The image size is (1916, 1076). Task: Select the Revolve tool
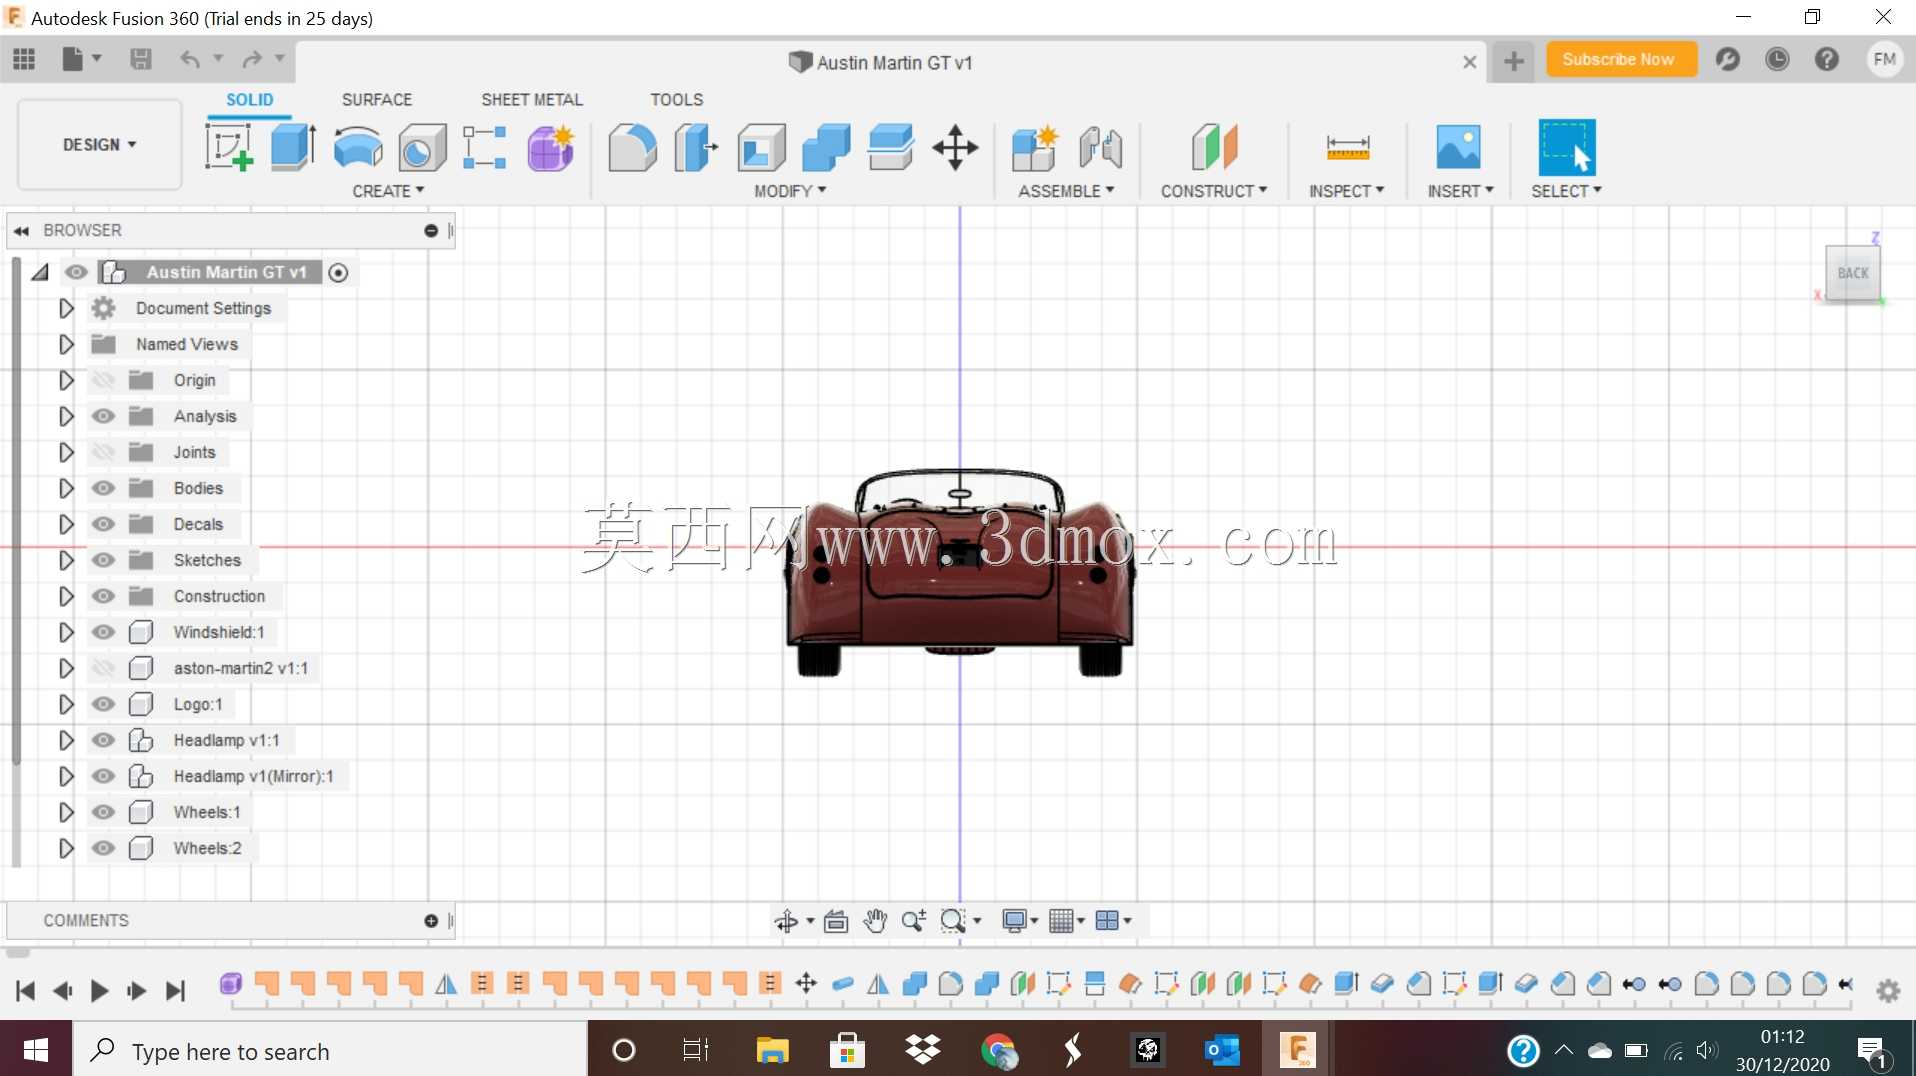pos(357,147)
